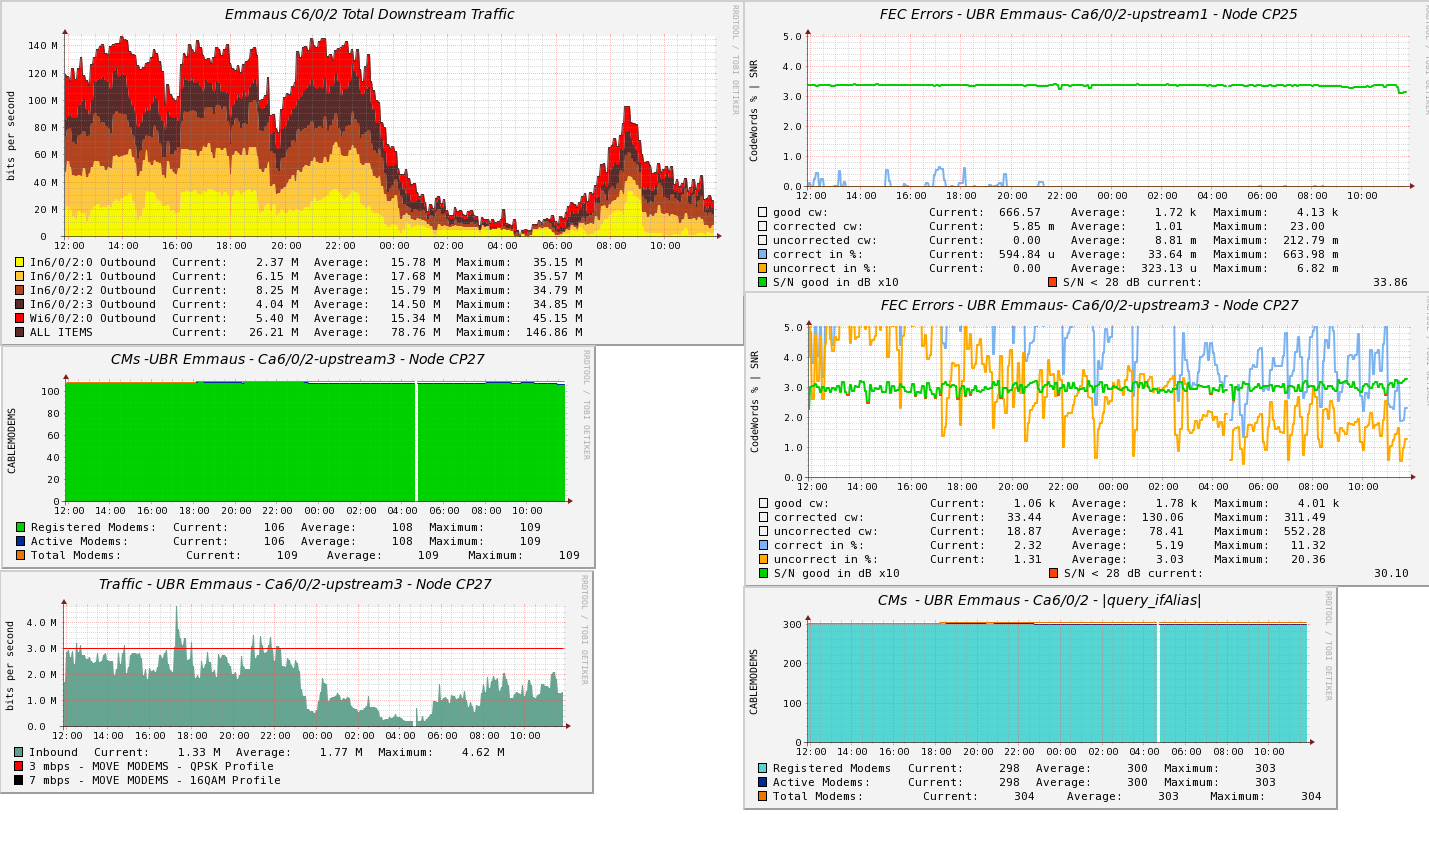1429x849 pixels.
Task: Click the Wi6/0/2:0 Outbound maximum '45.15 M'
Action: coord(558,318)
